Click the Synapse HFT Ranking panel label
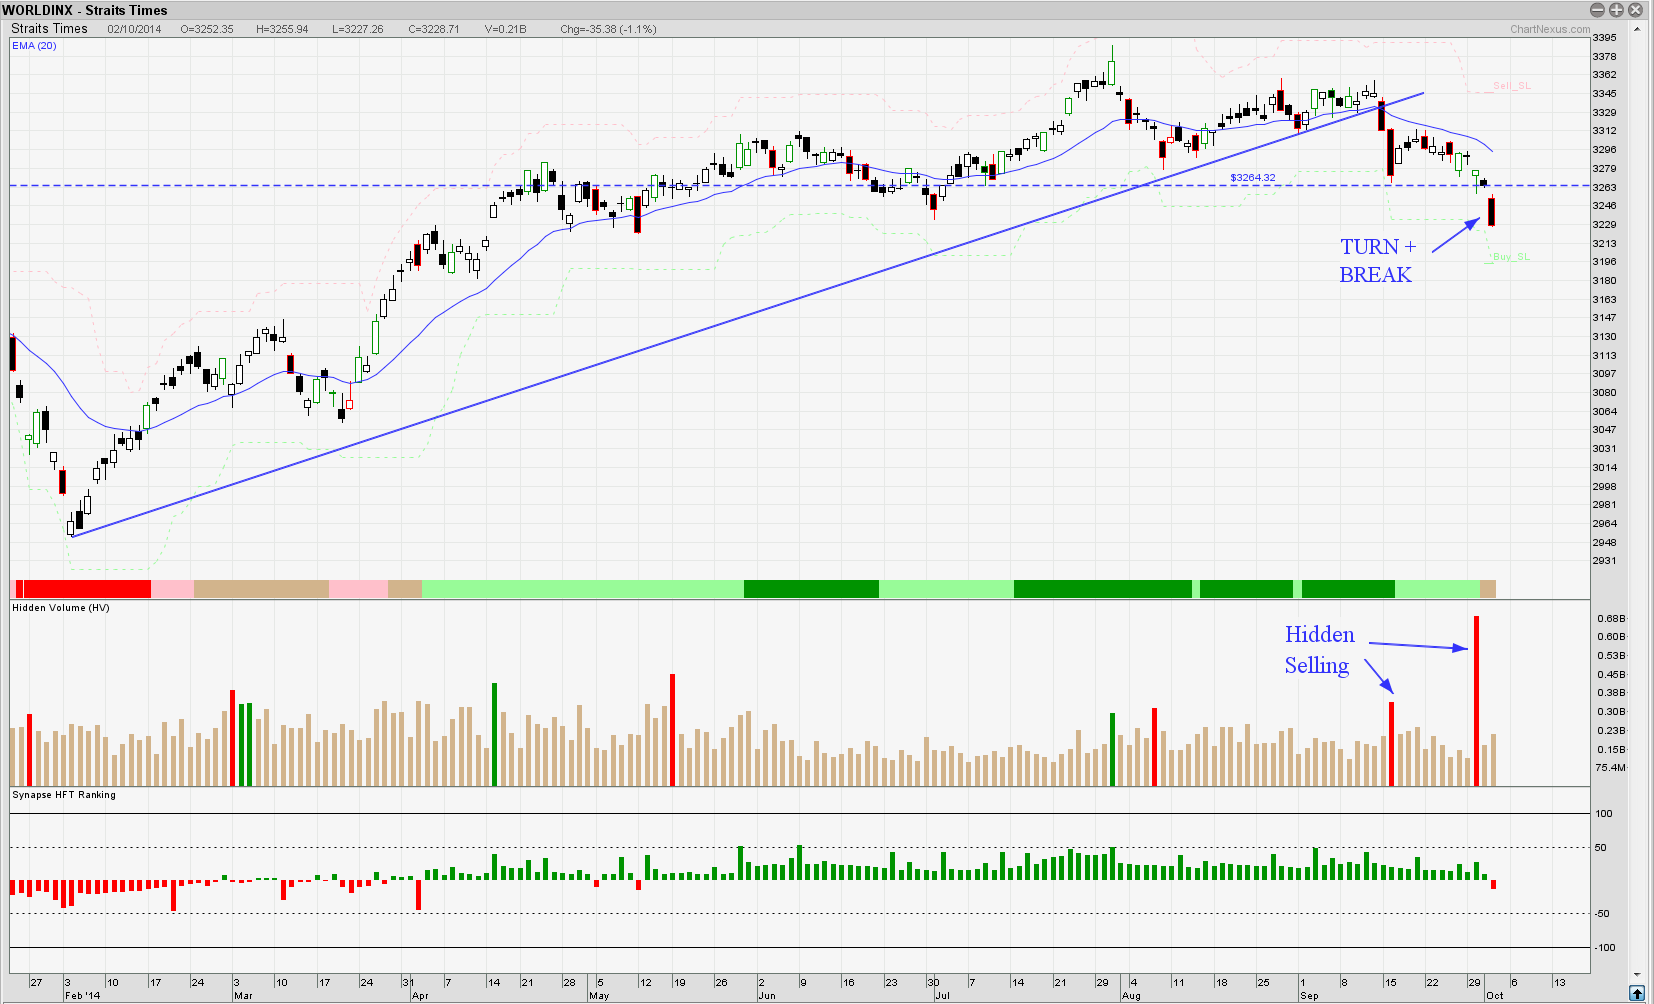The image size is (1654, 1004). click(64, 795)
